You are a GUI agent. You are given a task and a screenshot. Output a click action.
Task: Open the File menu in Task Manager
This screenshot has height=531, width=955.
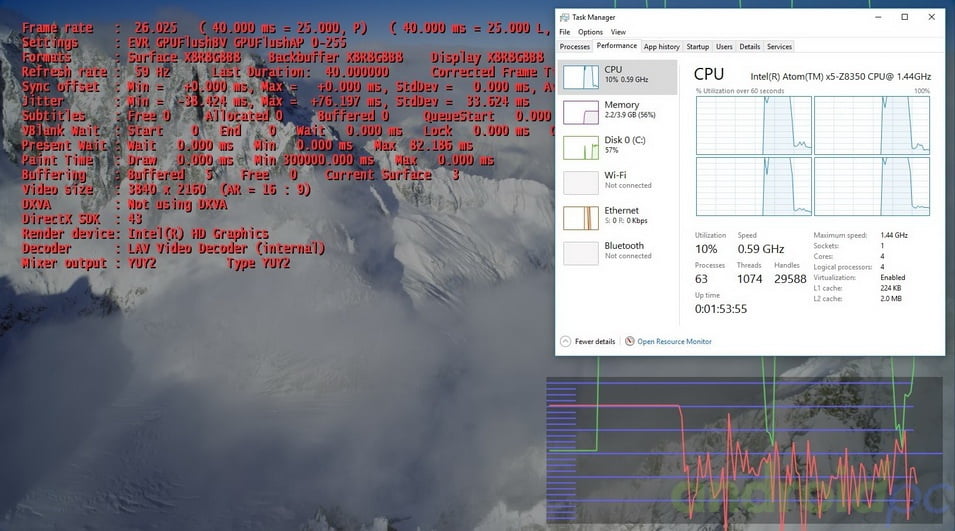(565, 32)
